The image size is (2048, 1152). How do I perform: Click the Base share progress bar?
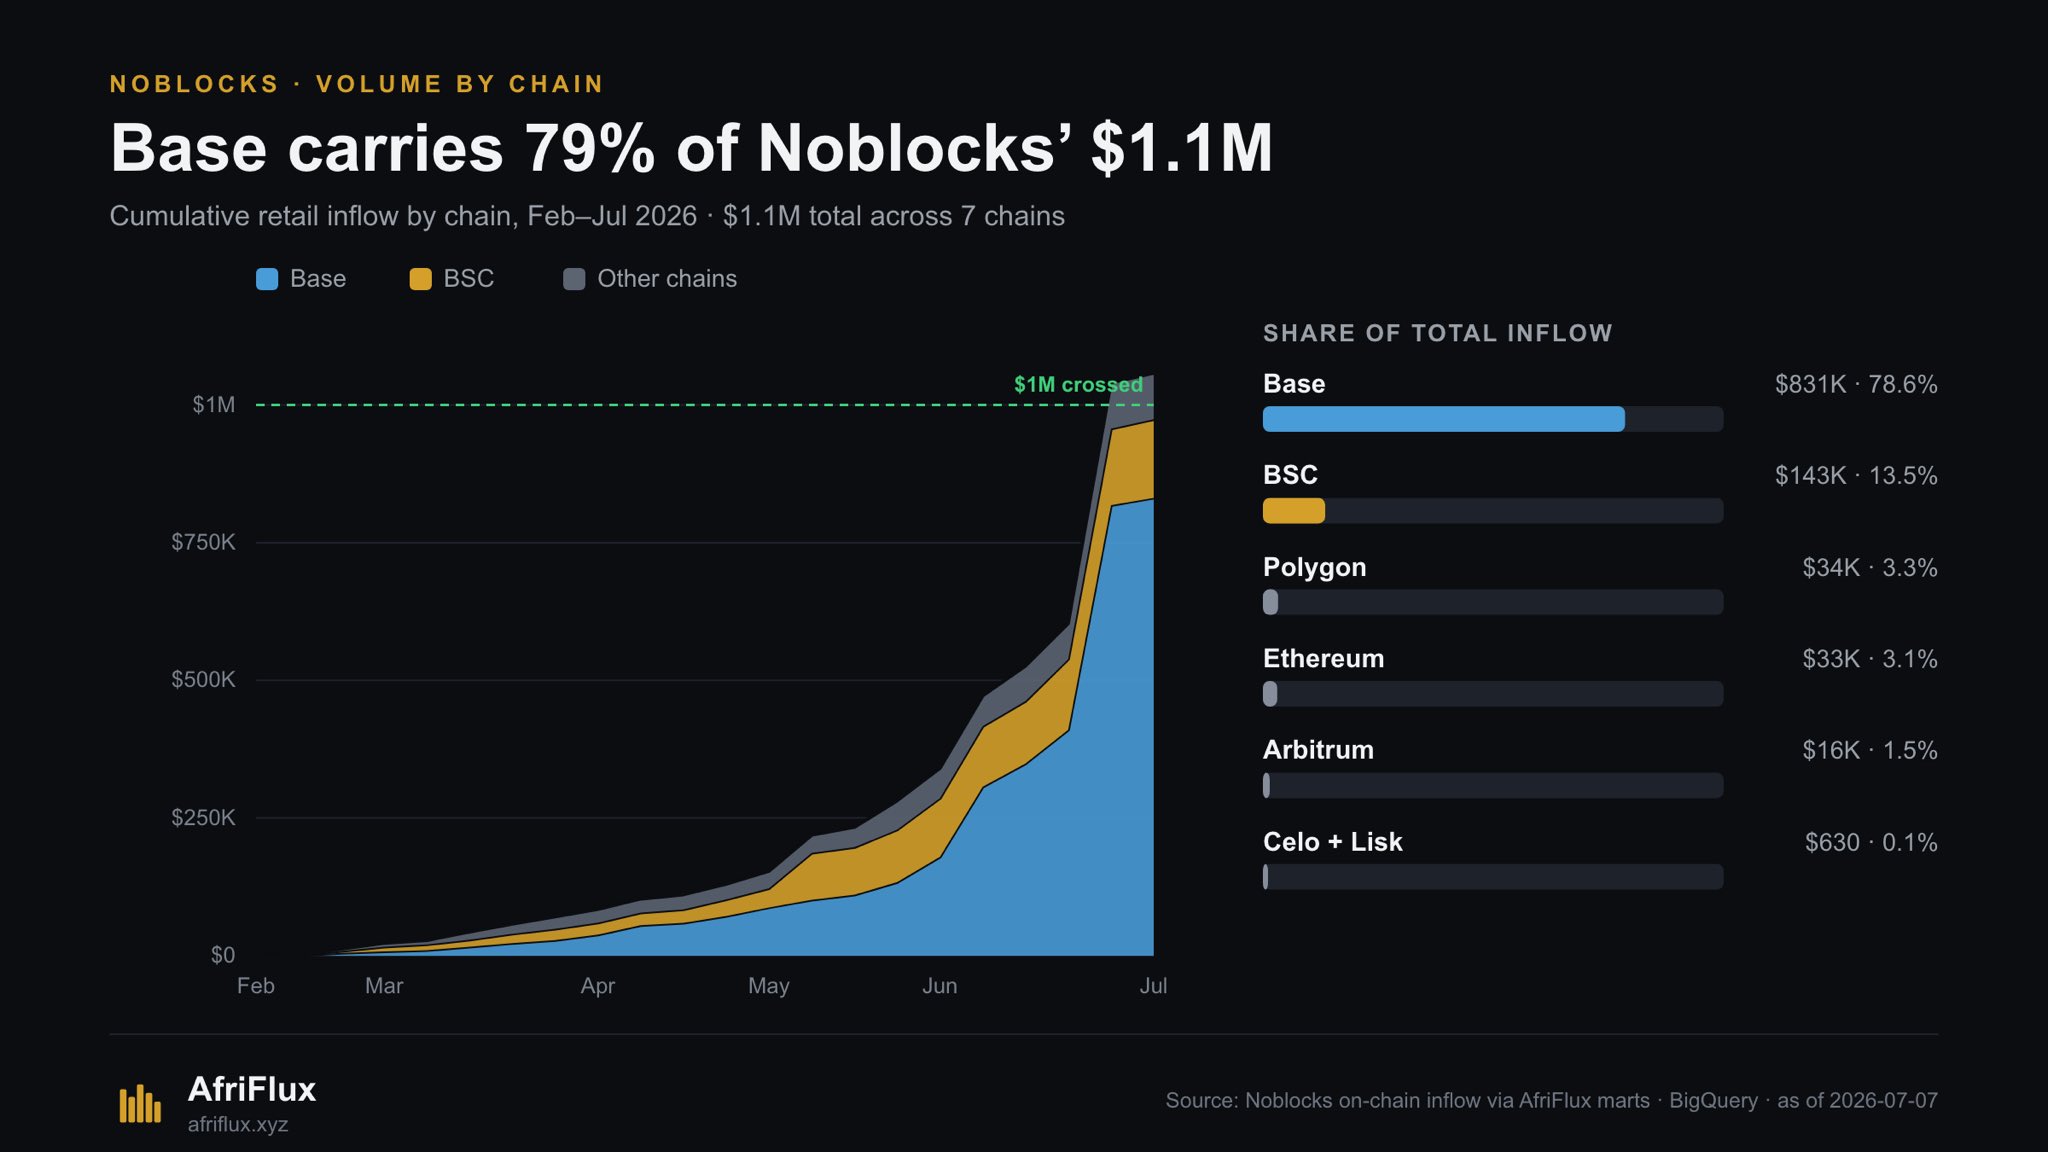click(x=1493, y=419)
